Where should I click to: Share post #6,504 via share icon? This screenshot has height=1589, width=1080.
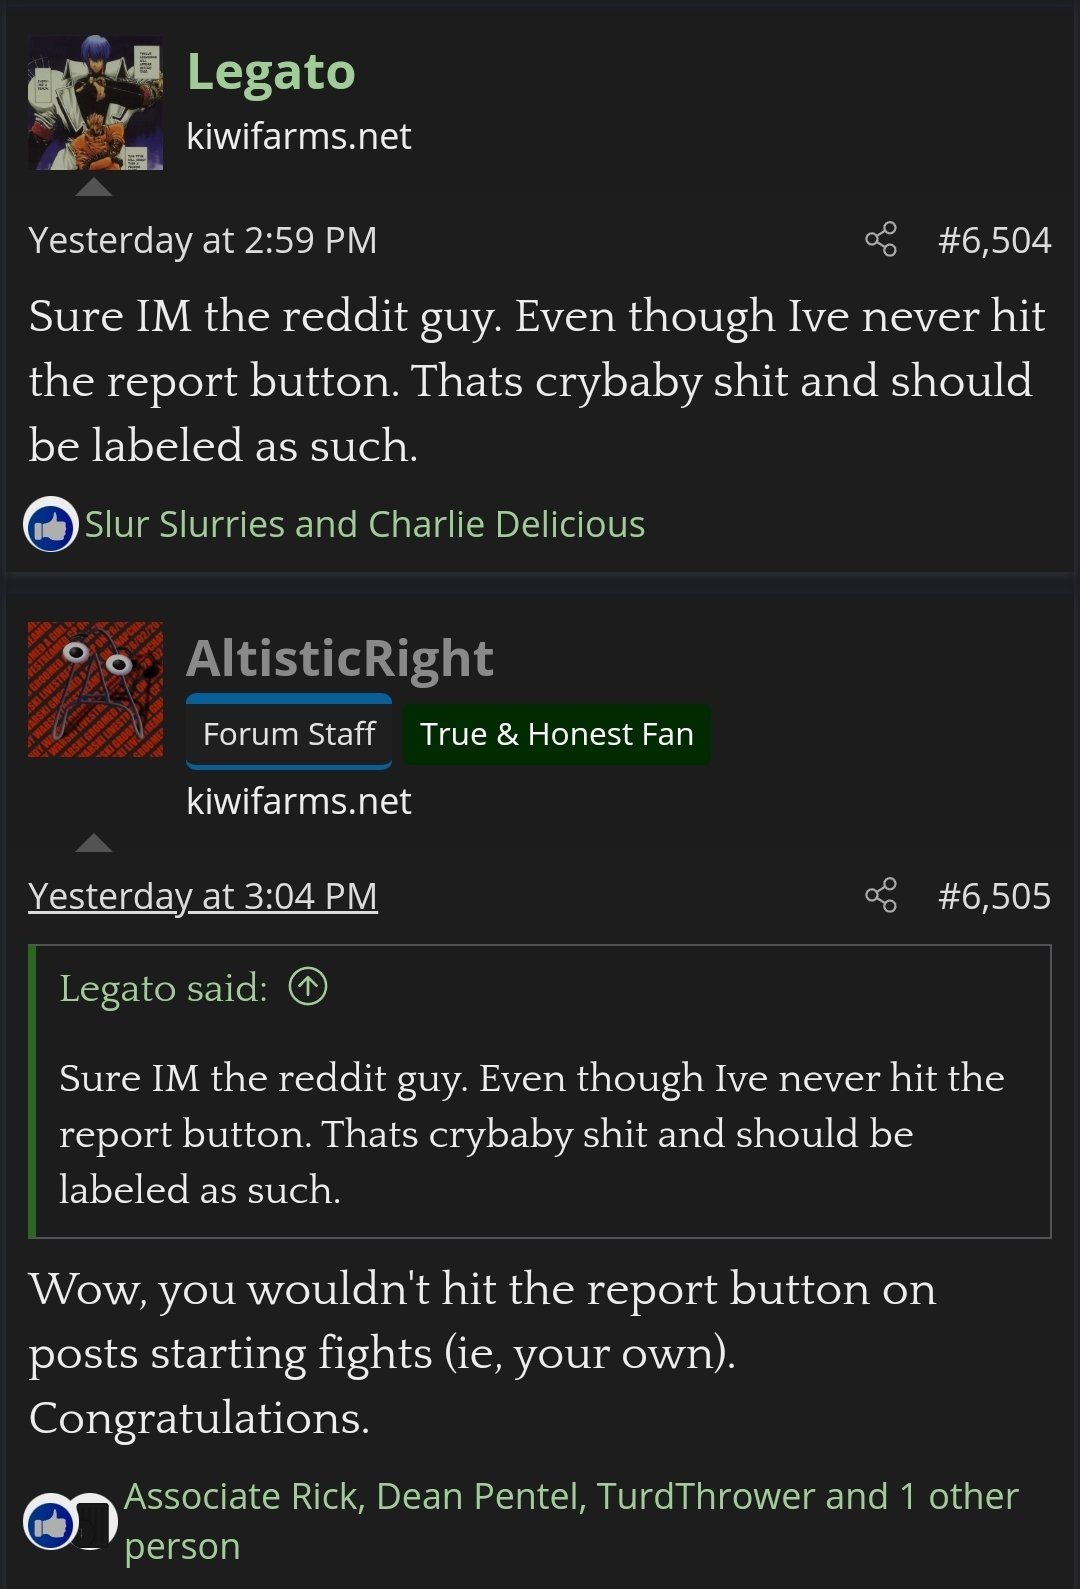point(881,240)
